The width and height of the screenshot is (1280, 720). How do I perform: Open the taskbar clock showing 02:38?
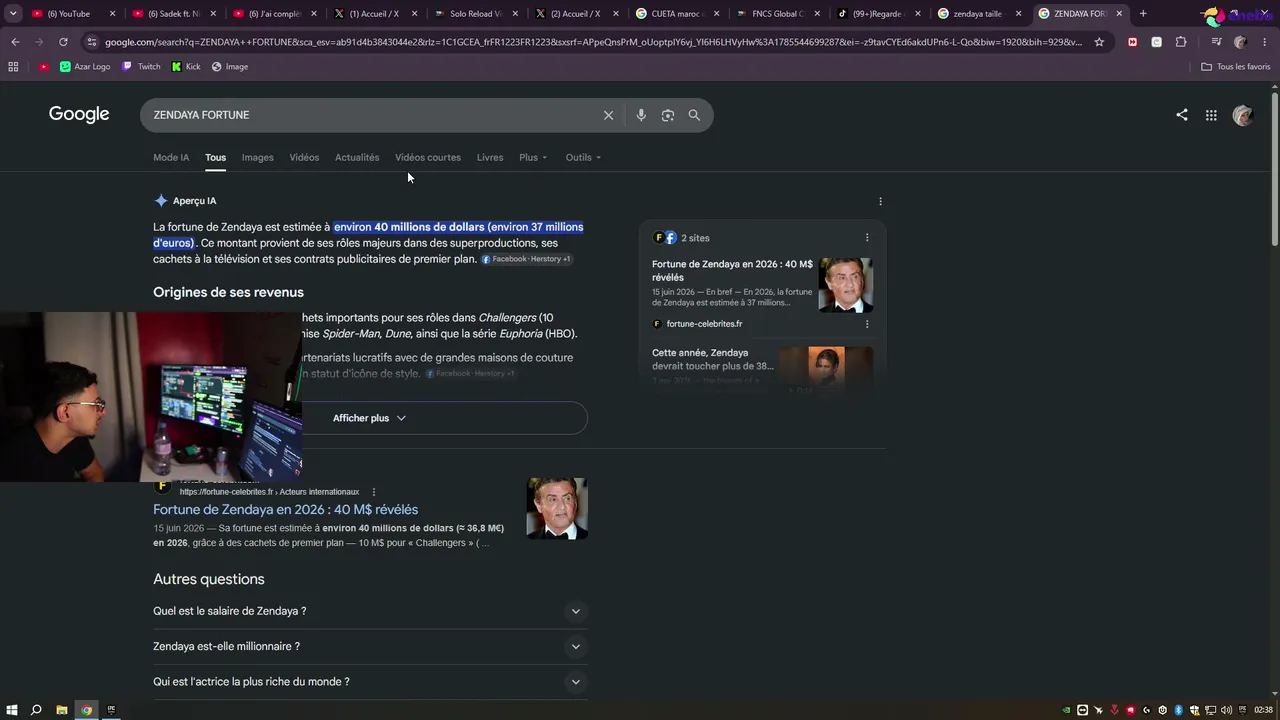(1264, 710)
